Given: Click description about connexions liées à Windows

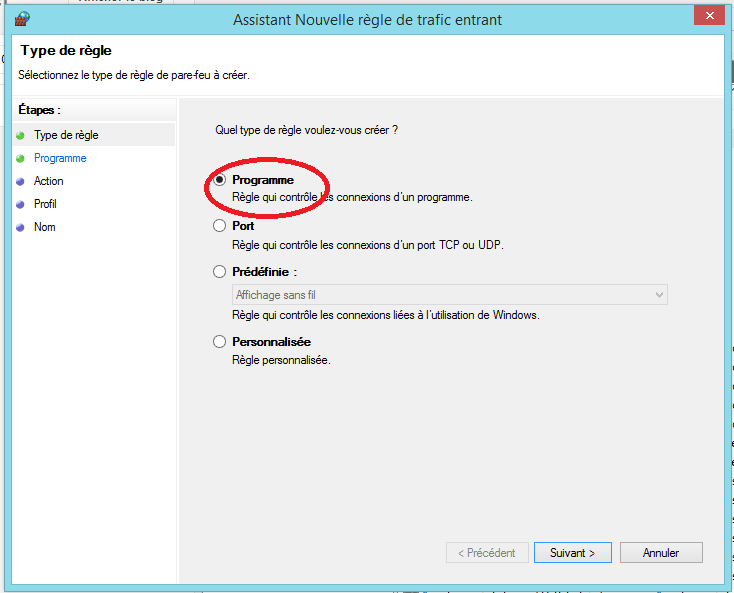Looking at the screenshot, I should click(386, 315).
